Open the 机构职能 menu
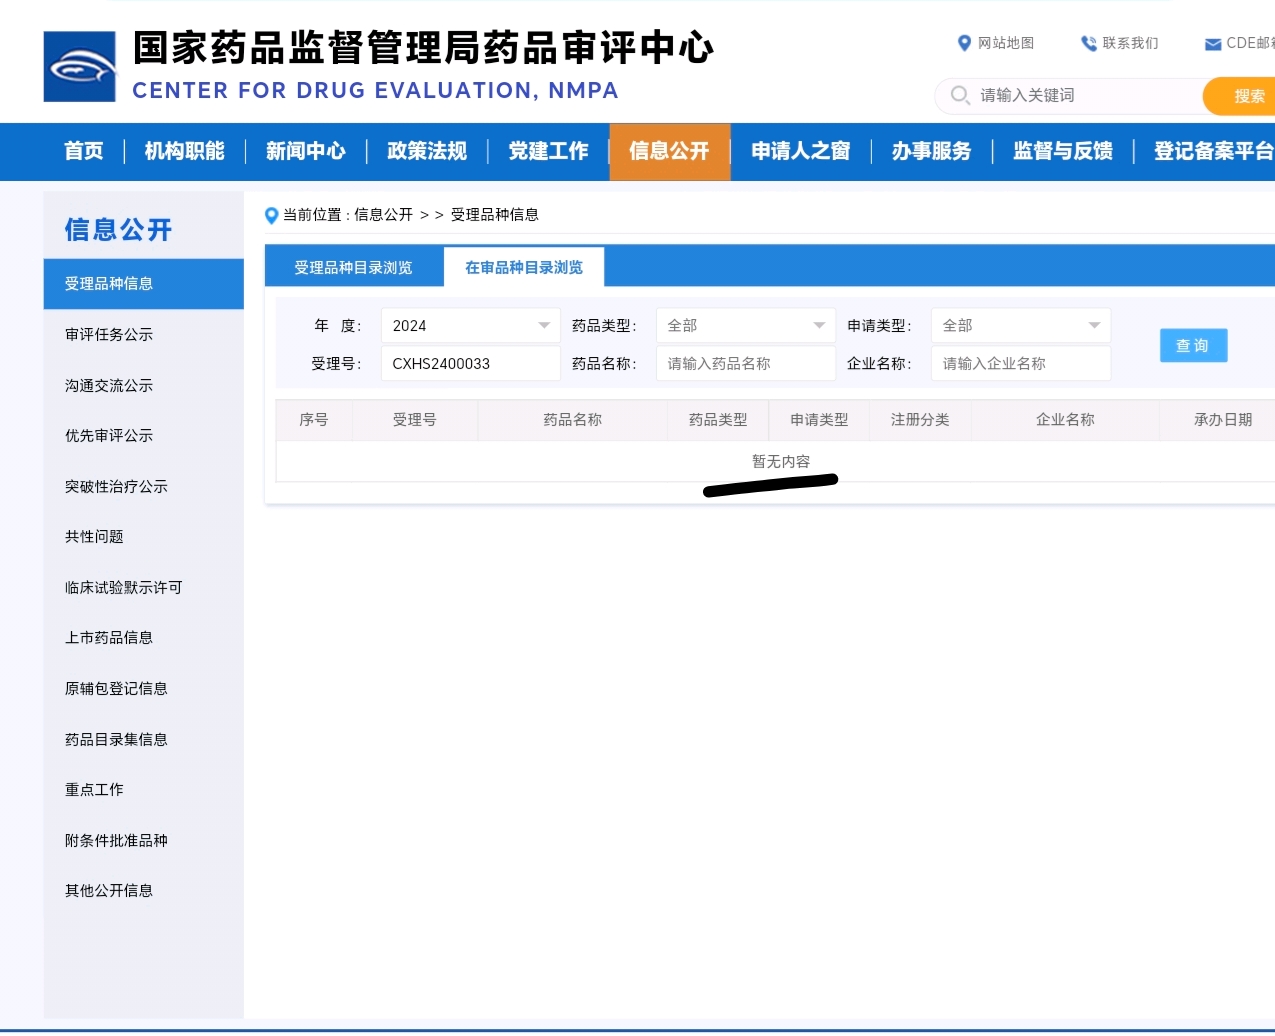Image resolution: width=1275 pixels, height=1036 pixels. [185, 151]
